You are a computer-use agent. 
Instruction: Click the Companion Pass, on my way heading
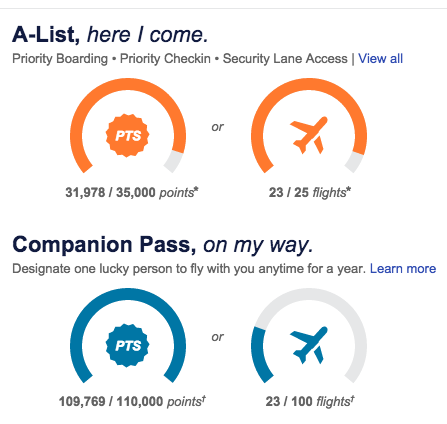(163, 245)
